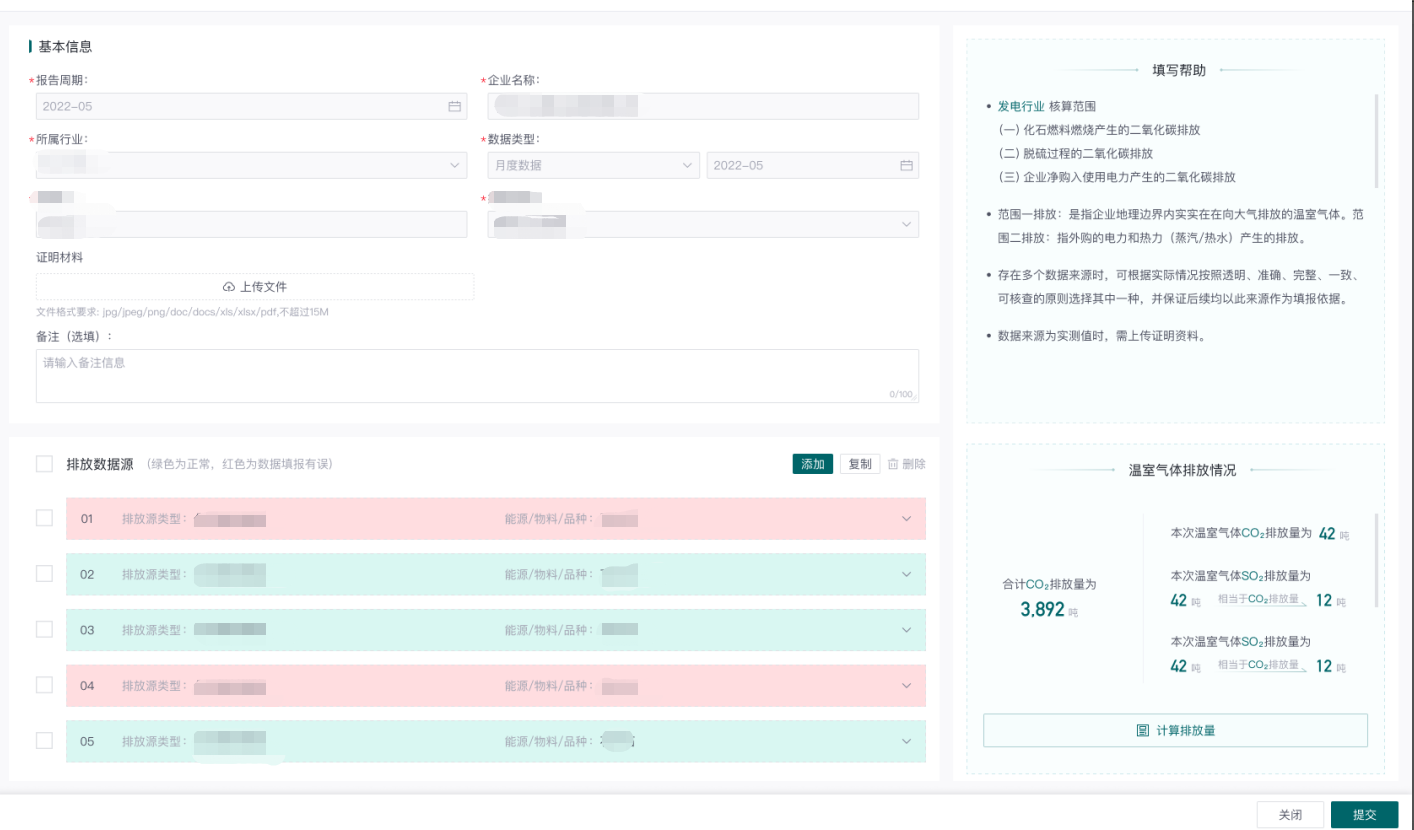Image resolution: width=1414 pixels, height=830 pixels.
Task: Click calendar icon in 数据类型 date field
Action: click(906, 165)
